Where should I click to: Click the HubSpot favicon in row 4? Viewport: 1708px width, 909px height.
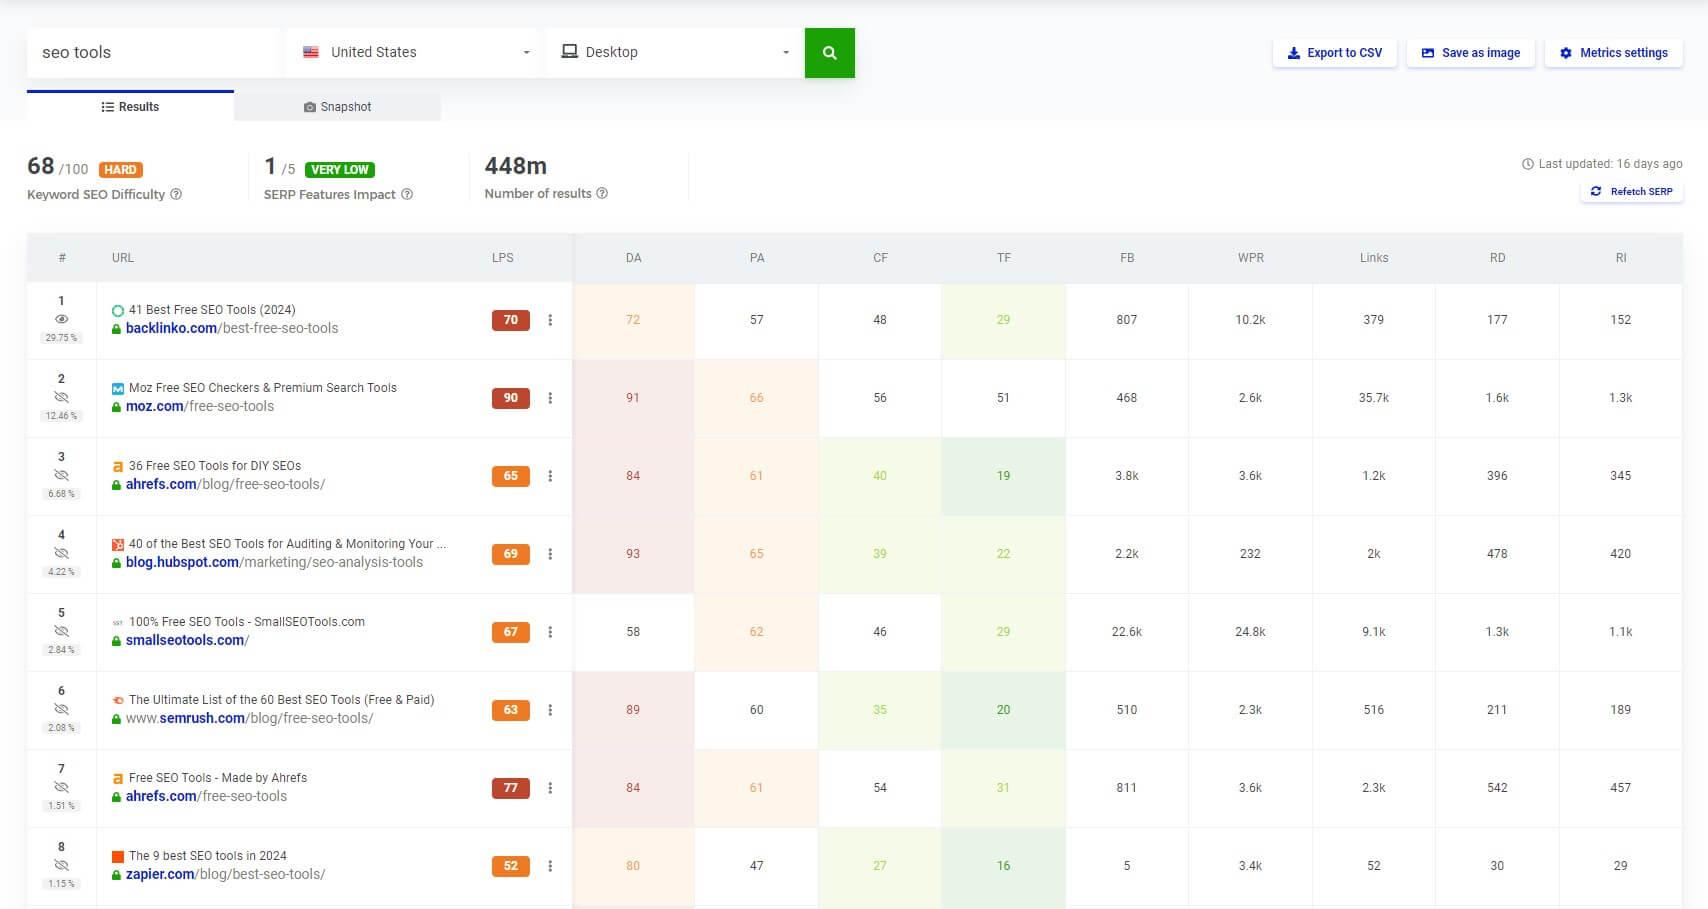[118, 544]
